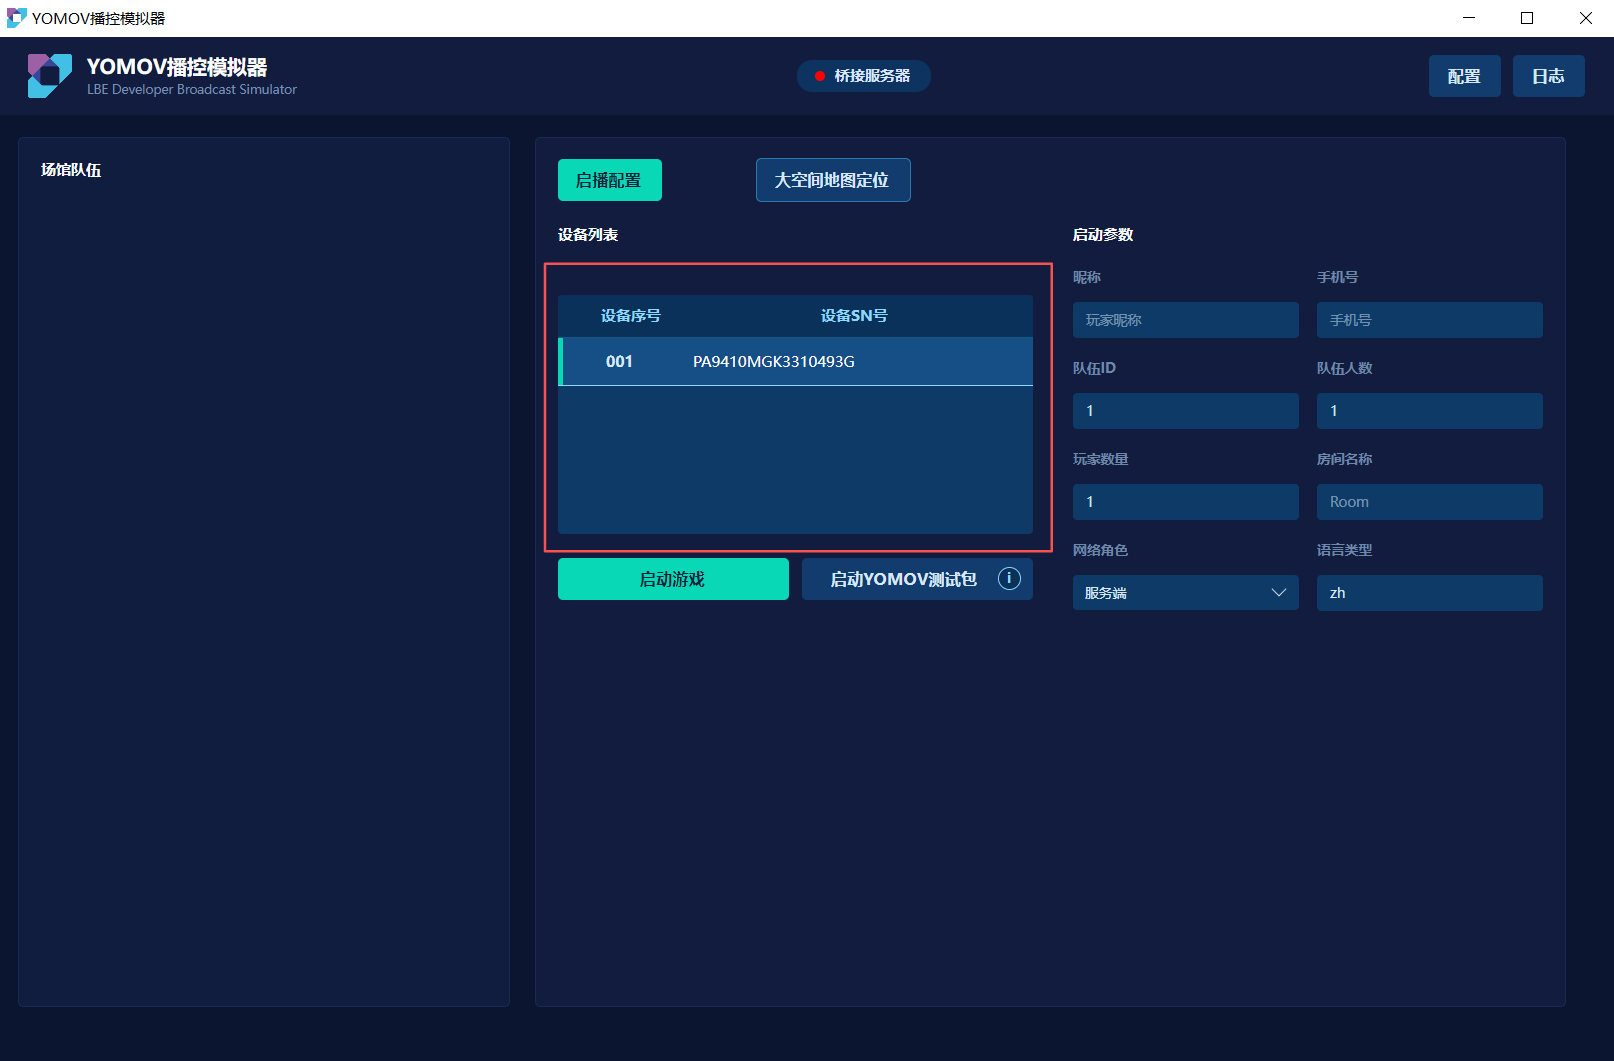Open the 配置 settings button
This screenshot has height=1061, width=1614.
click(1464, 76)
